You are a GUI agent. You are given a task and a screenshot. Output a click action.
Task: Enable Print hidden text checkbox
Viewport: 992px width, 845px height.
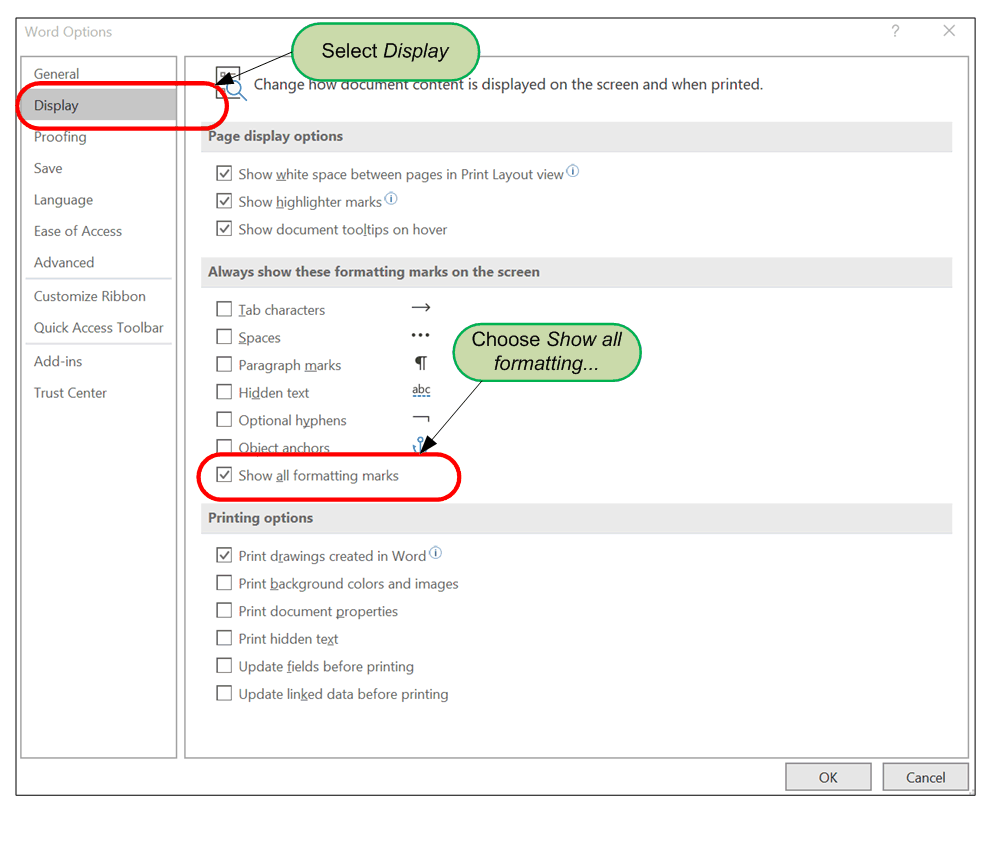coord(224,638)
